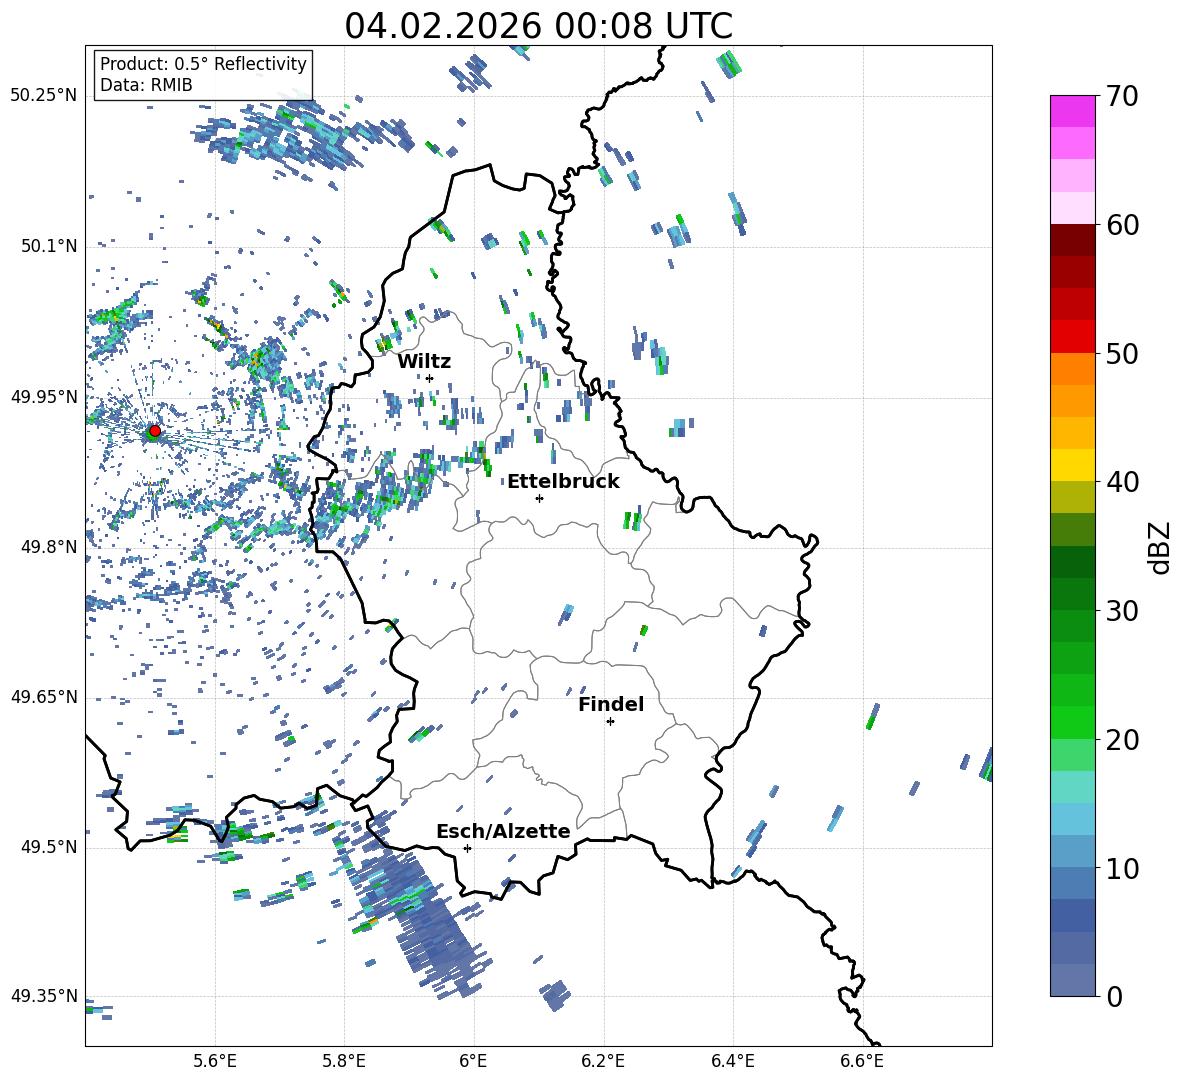This screenshot has height=1081, width=1184.
Task: Click the Product: 0.5° Reflectivity text
Action: coord(203,63)
